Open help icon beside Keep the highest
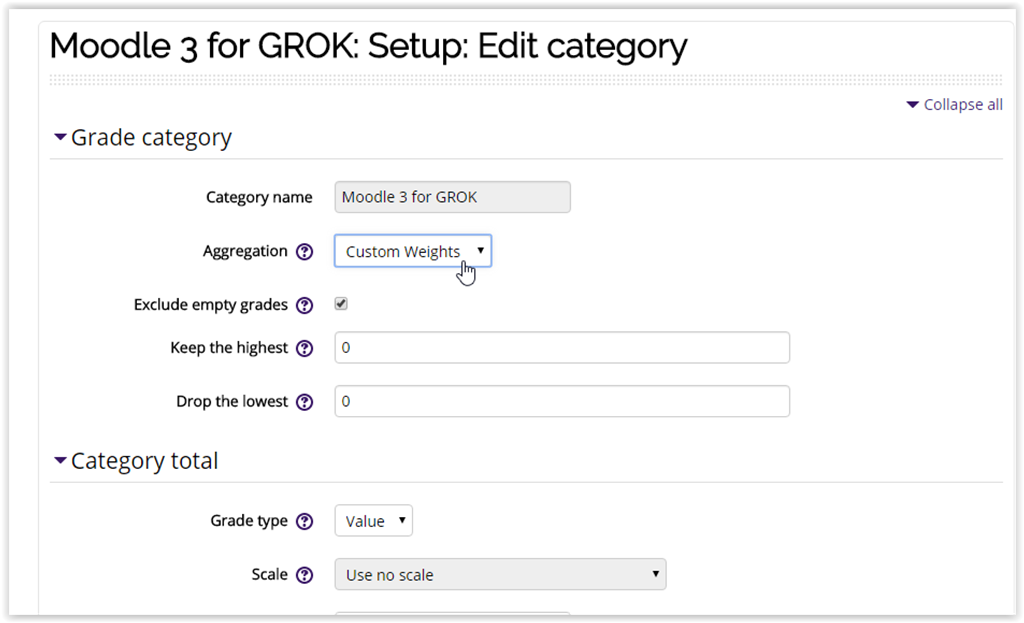Viewport: 1024px width, 623px height. (304, 348)
